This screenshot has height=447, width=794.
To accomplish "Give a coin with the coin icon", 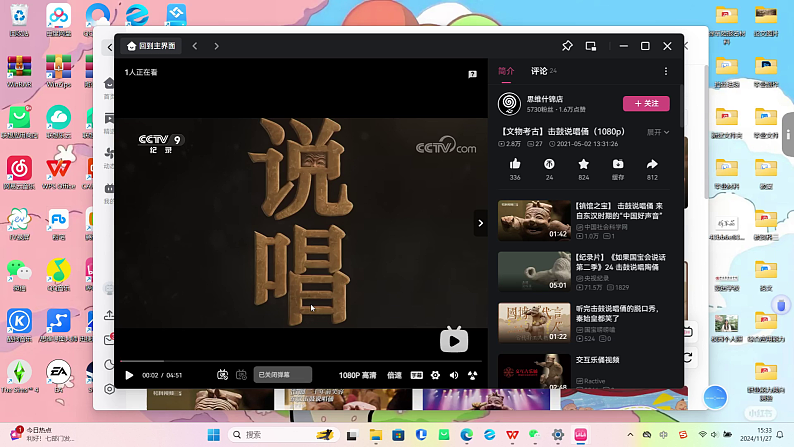I will (549, 164).
